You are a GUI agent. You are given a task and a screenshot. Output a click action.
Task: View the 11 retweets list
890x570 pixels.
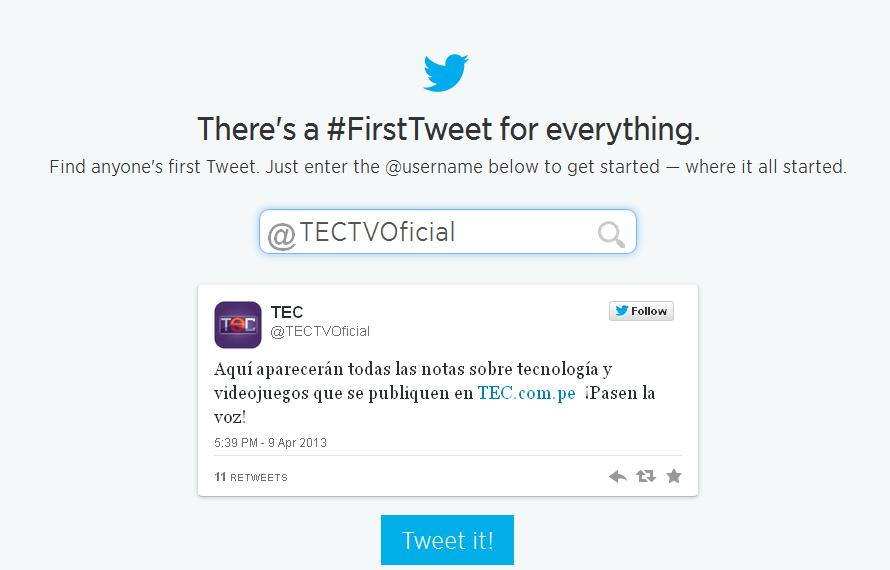point(251,477)
